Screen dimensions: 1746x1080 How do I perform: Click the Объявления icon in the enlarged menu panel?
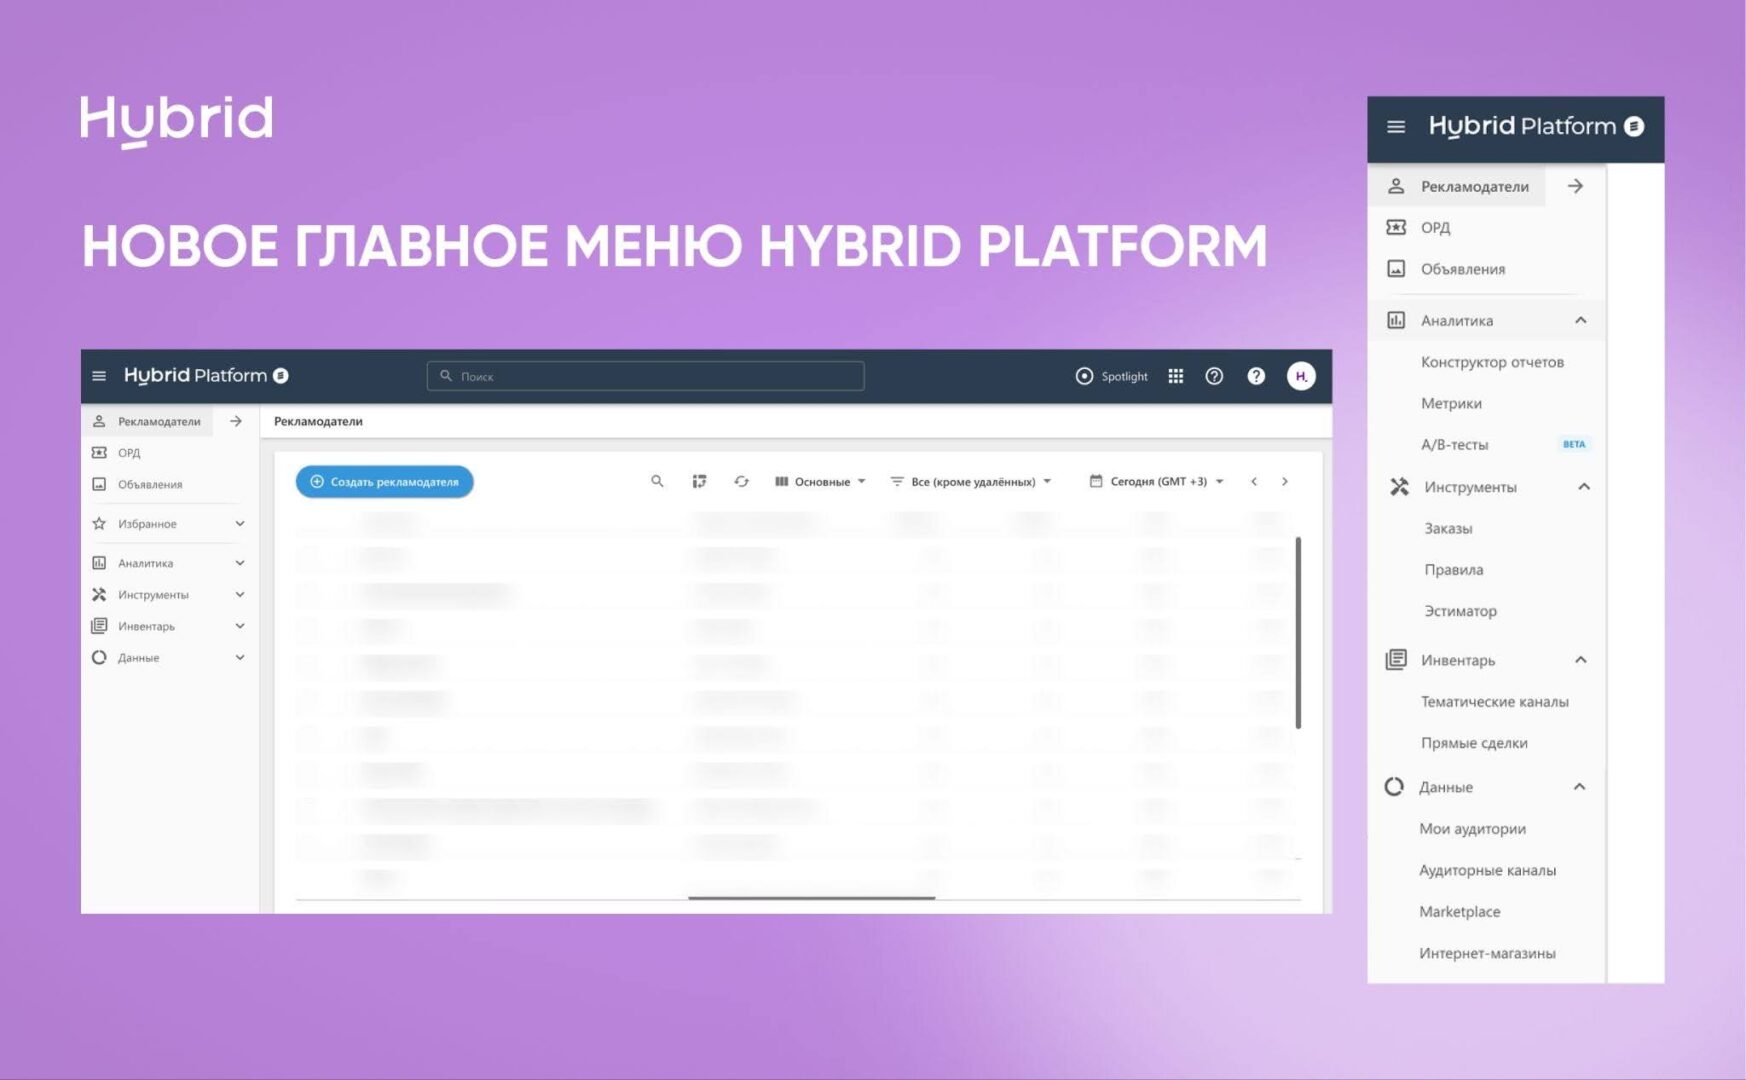1396,269
